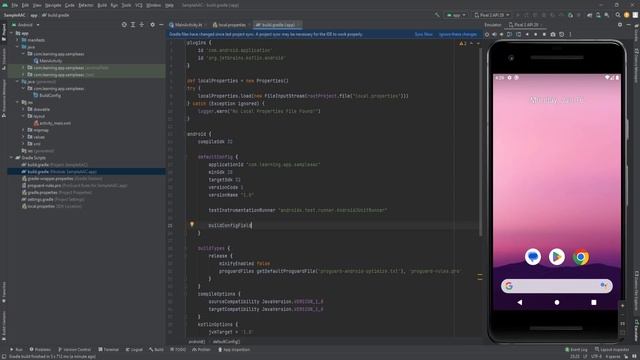Collapse the java folder

pyautogui.click(x=18, y=47)
